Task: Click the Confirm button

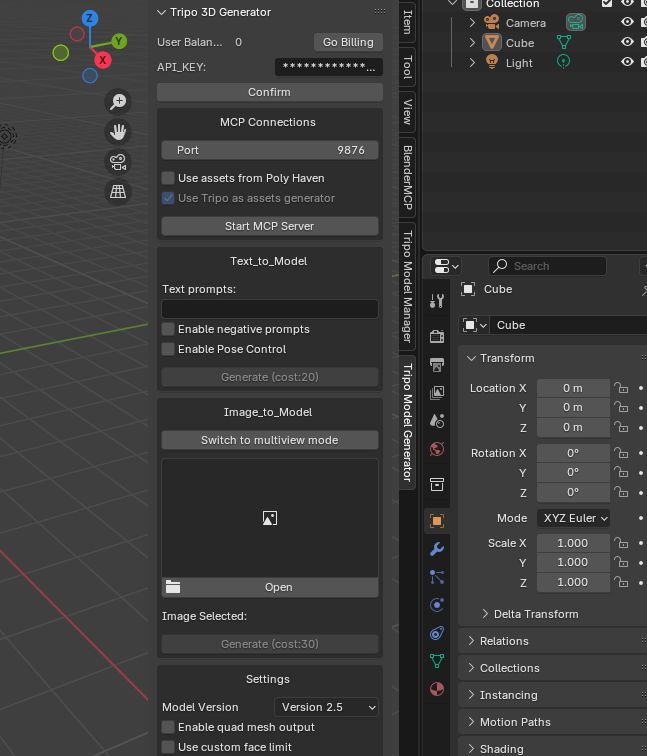Action: point(270,92)
